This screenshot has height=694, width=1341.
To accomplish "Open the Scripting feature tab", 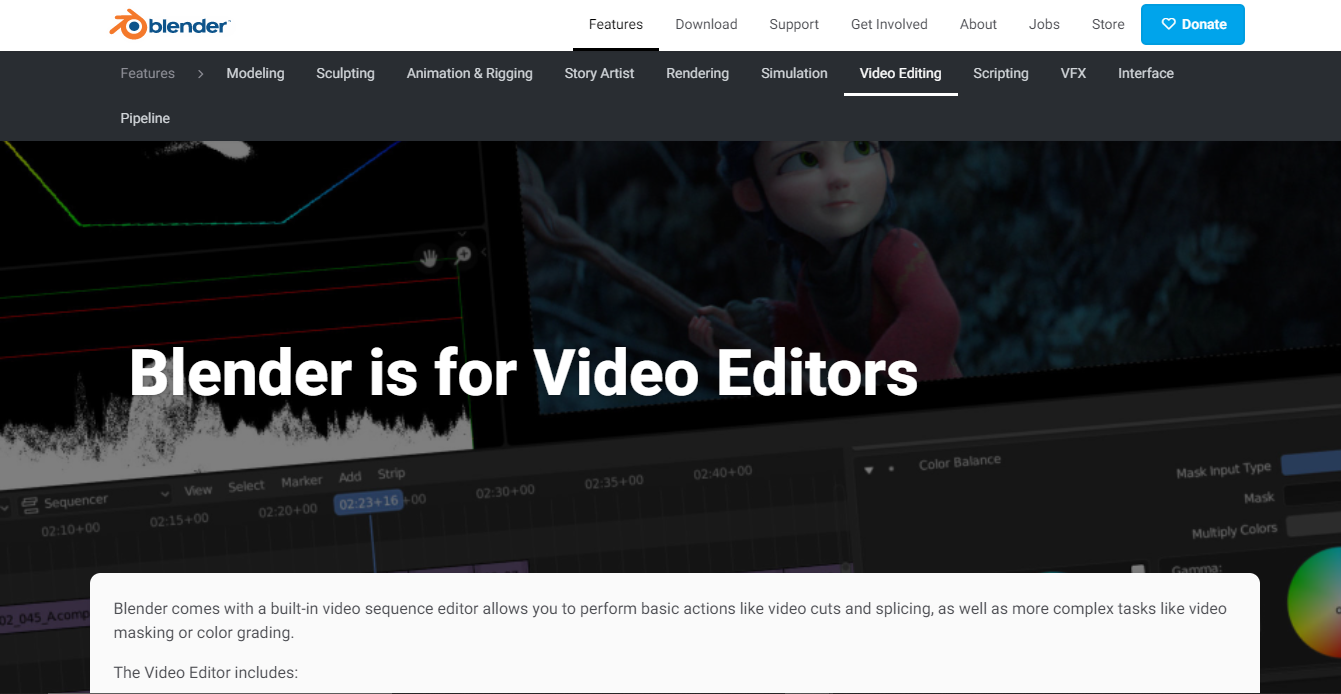I will [1000, 73].
